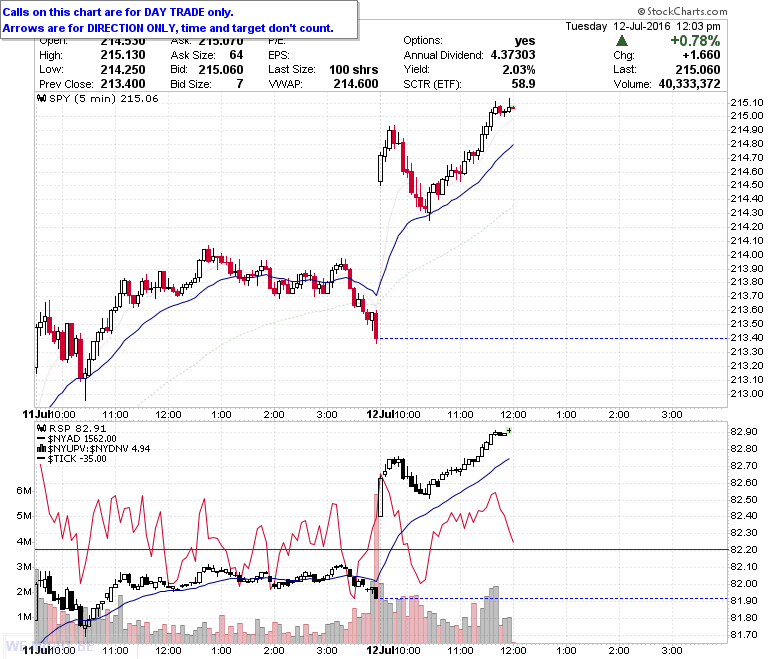Image resolution: width=780 pixels, height=659 pixels.
Task: Click the 11Jul date label under SPY chart
Action: [x=36, y=414]
